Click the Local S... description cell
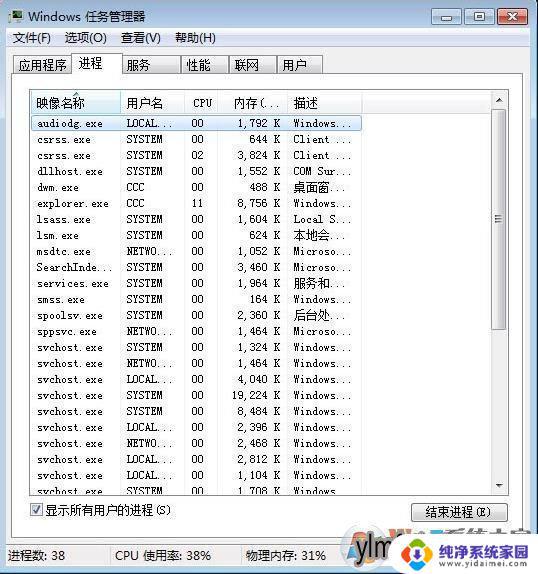 coord(322,219)
